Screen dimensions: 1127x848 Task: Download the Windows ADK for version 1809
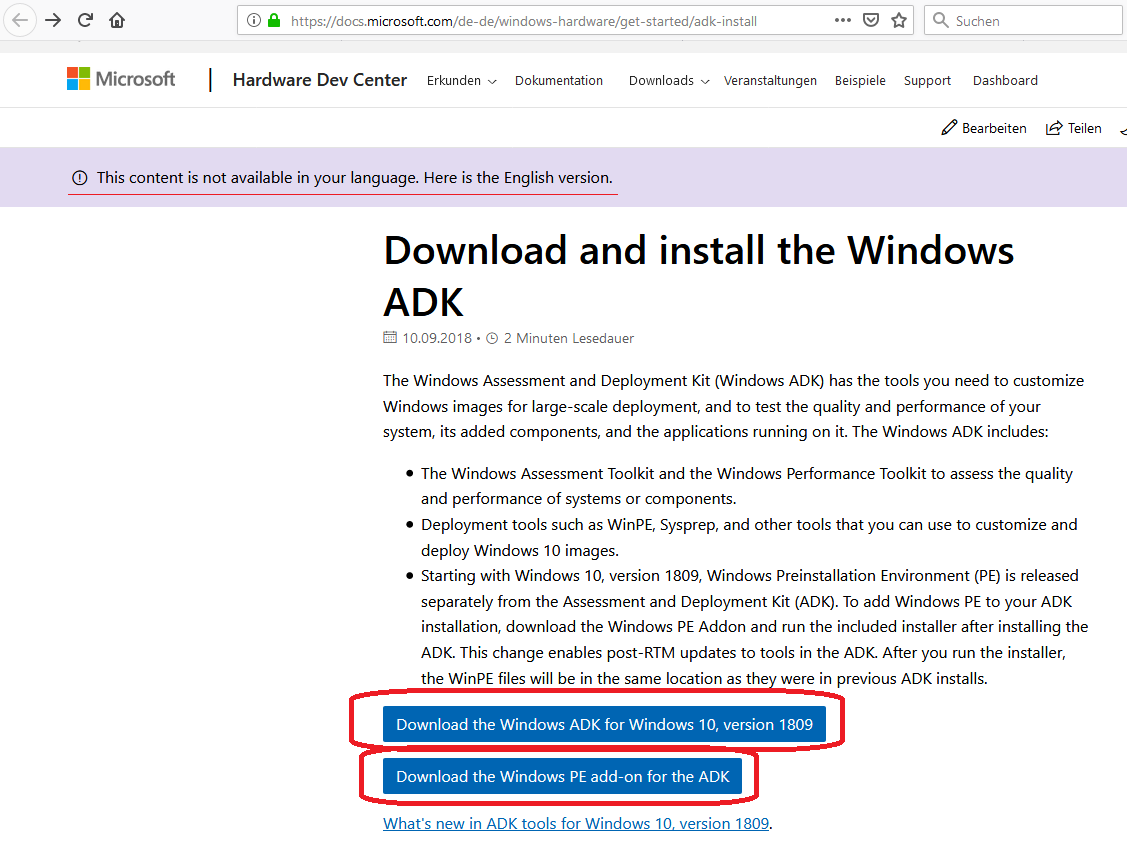point(604,724)
